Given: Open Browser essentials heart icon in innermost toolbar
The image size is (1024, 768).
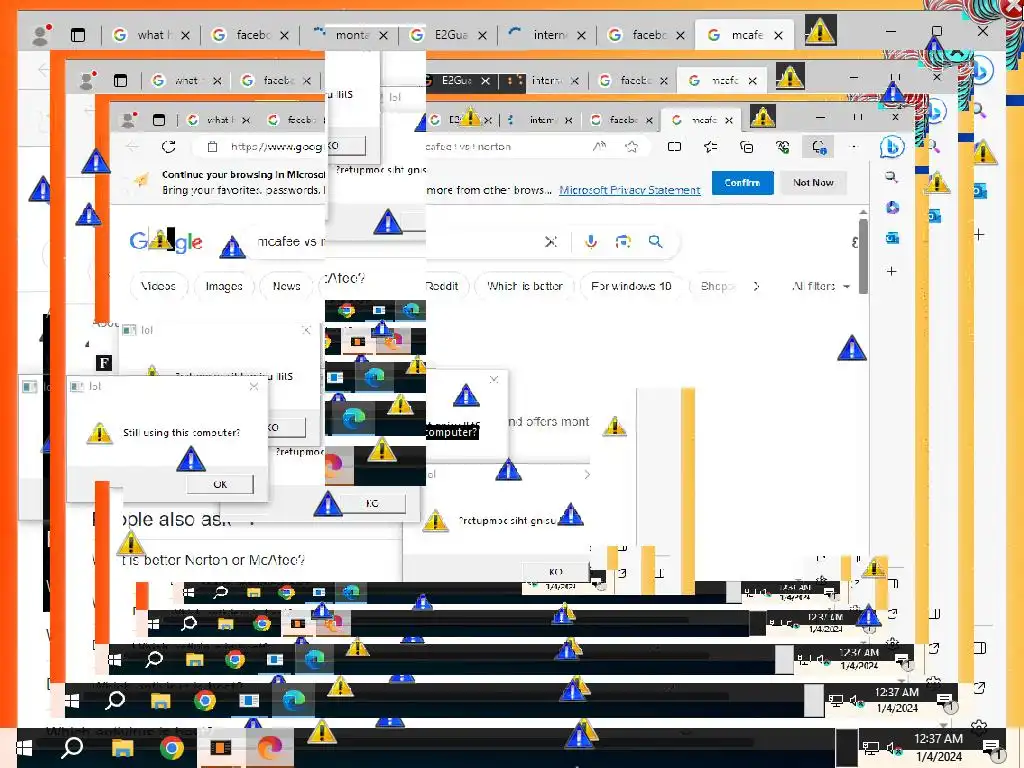Looking at the screenshot, I should pos(782,147).
